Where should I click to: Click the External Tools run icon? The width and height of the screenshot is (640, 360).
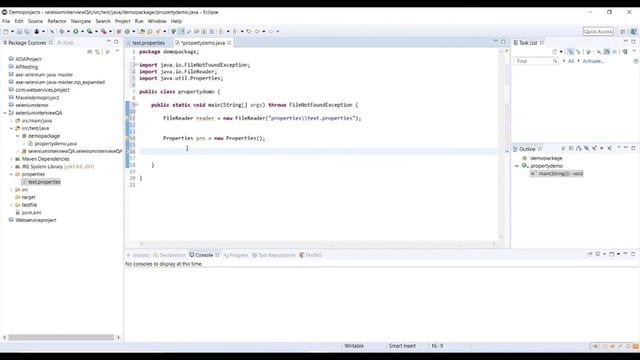click(104, 31)
